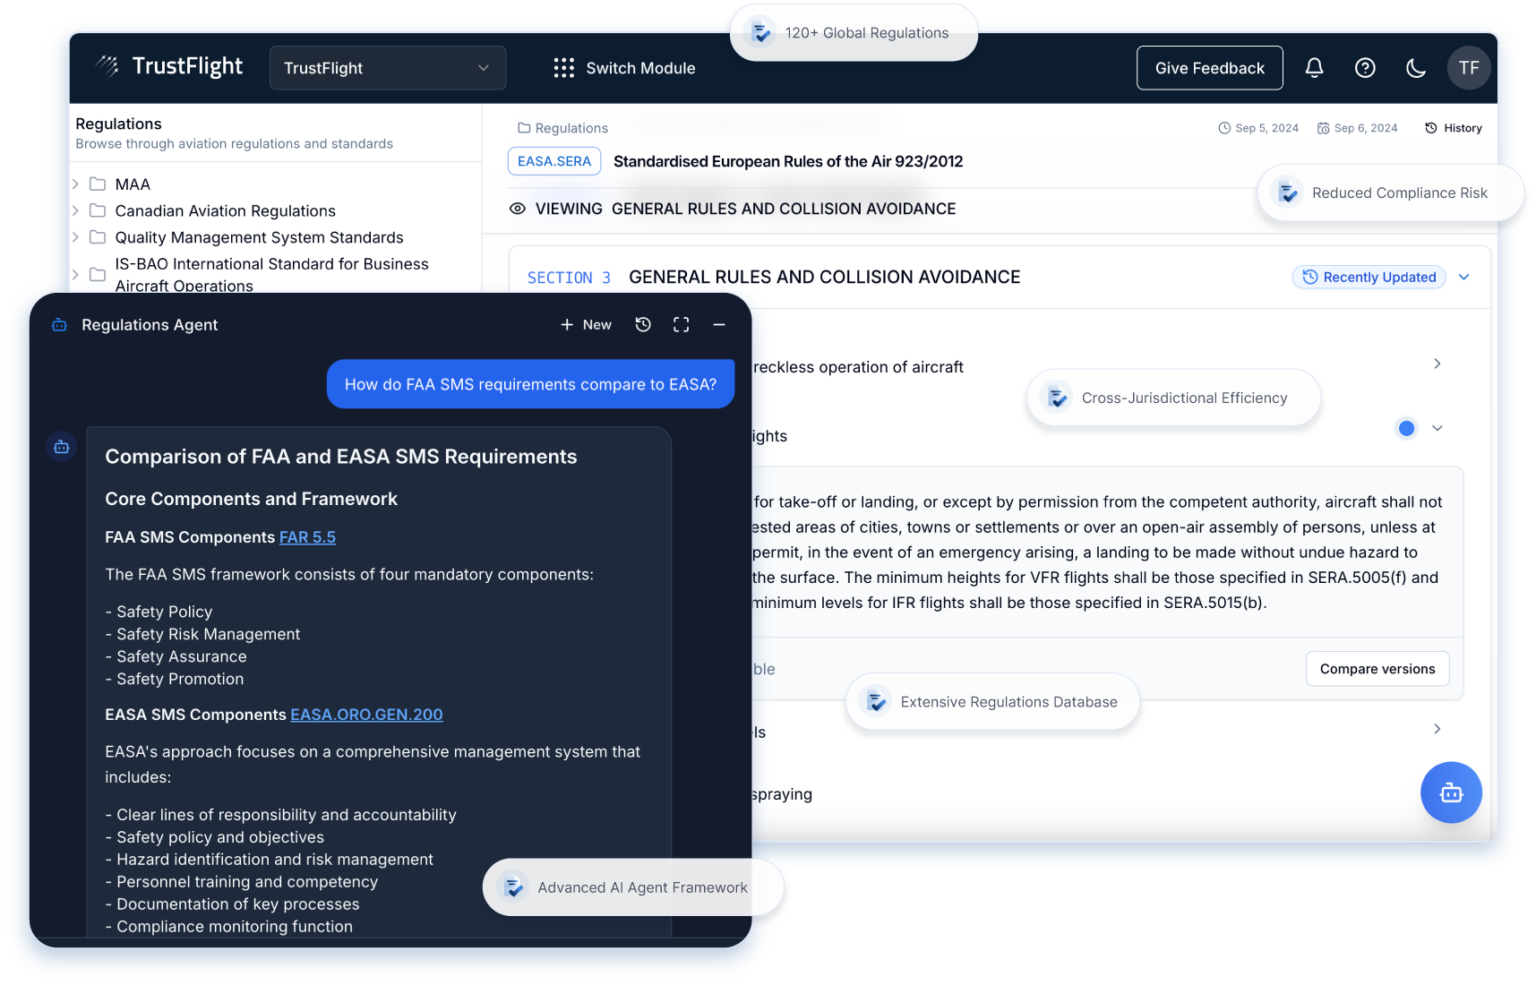Collapse the Regulations Agent panel
This screenshot has height=985, width=1536.
719,324
